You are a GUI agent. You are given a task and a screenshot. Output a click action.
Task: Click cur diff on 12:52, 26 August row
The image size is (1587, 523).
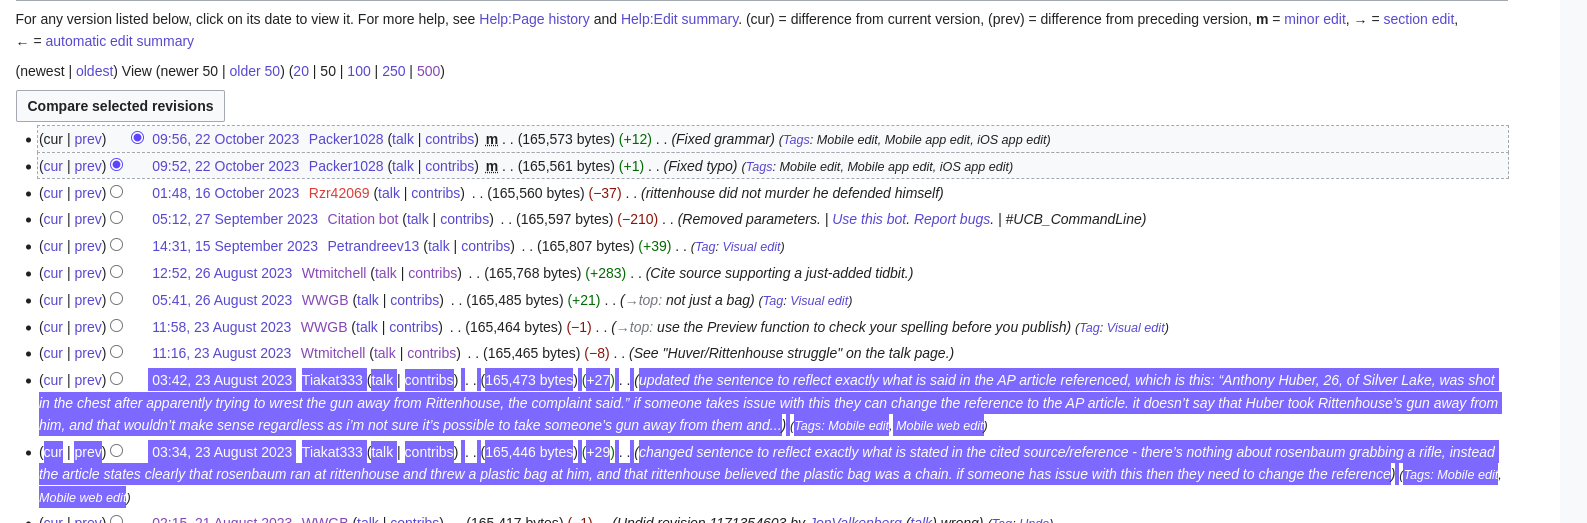pos(53,273)
